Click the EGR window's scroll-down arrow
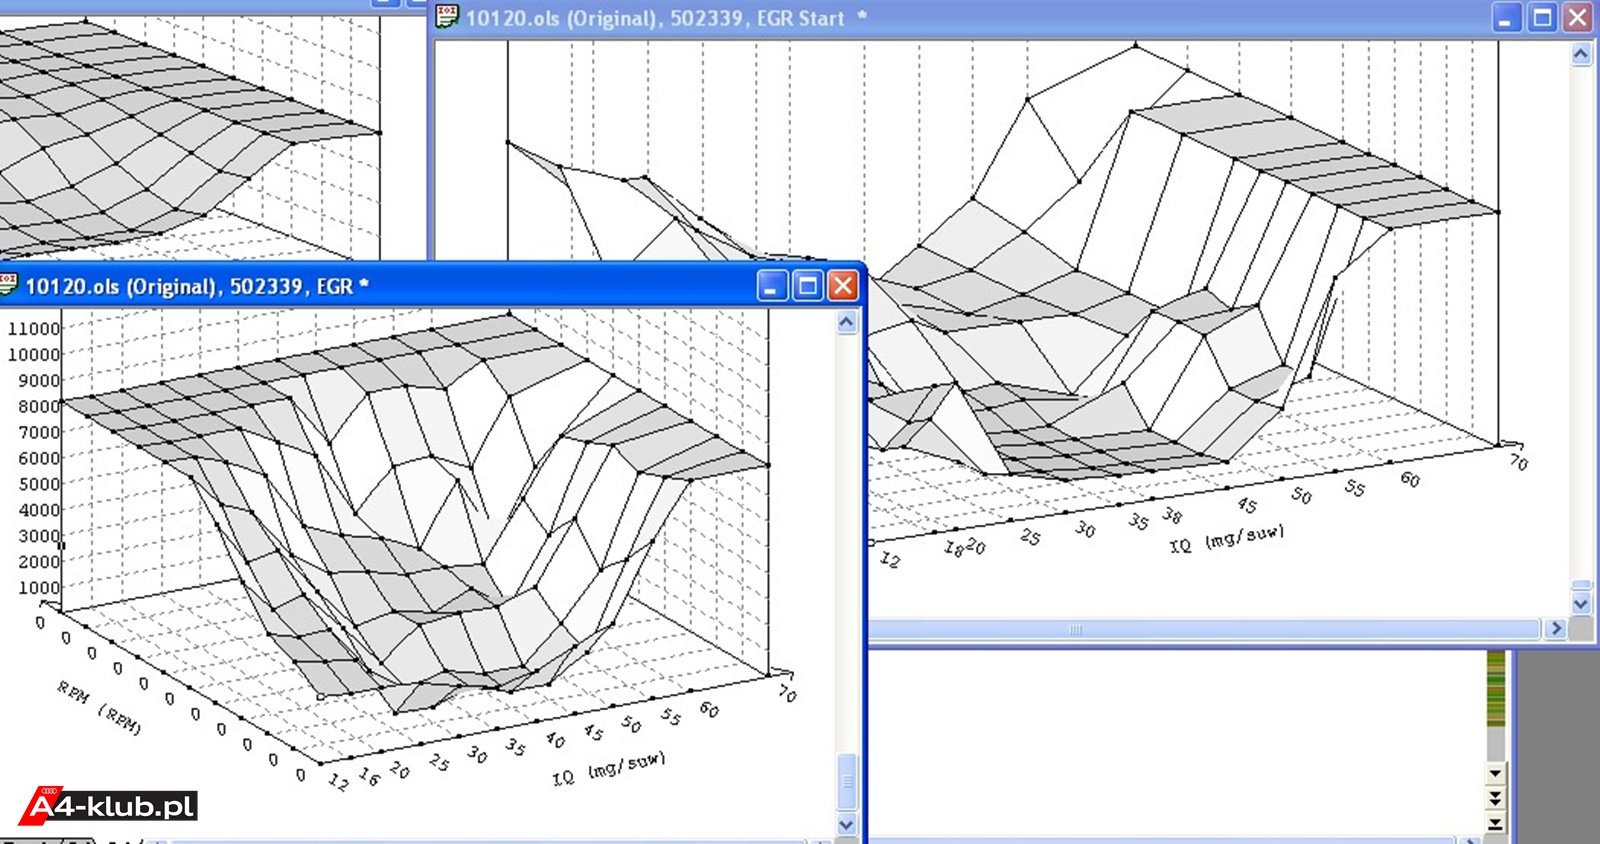The height and width of the screenshot is (844, 1600). coord(847,825)
